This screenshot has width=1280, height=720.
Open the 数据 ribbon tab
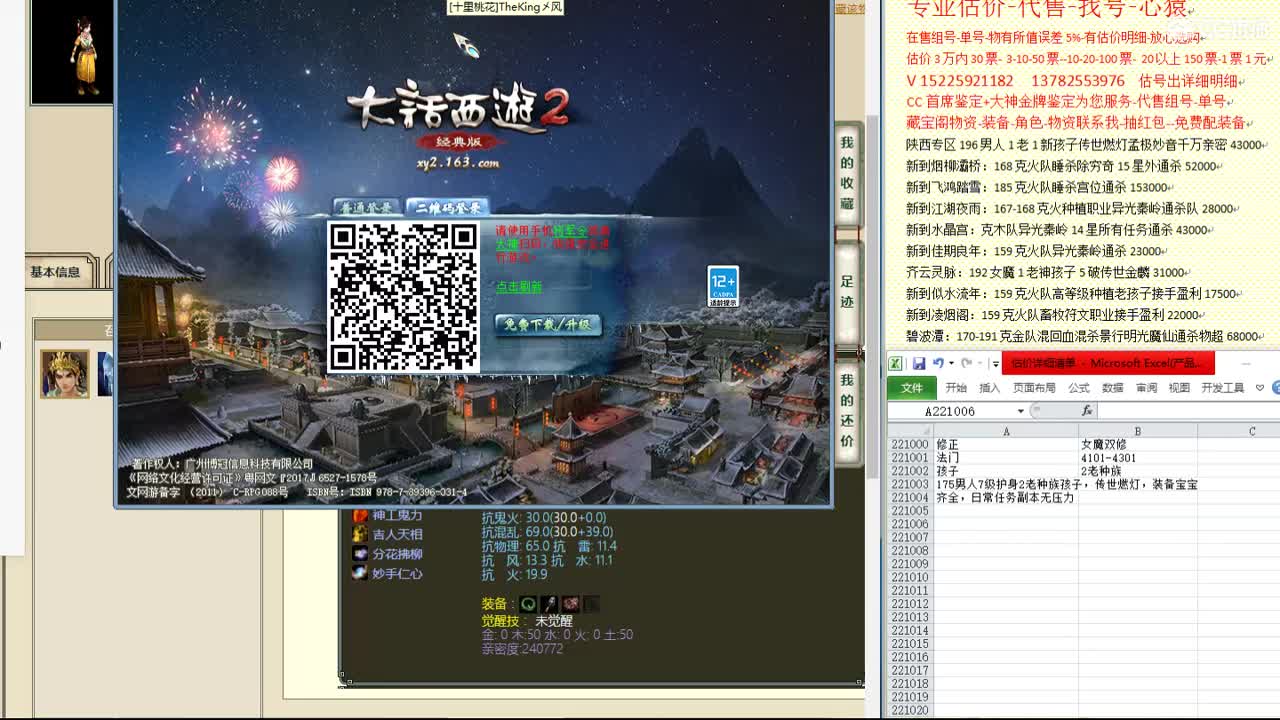tap(1113, 388)
